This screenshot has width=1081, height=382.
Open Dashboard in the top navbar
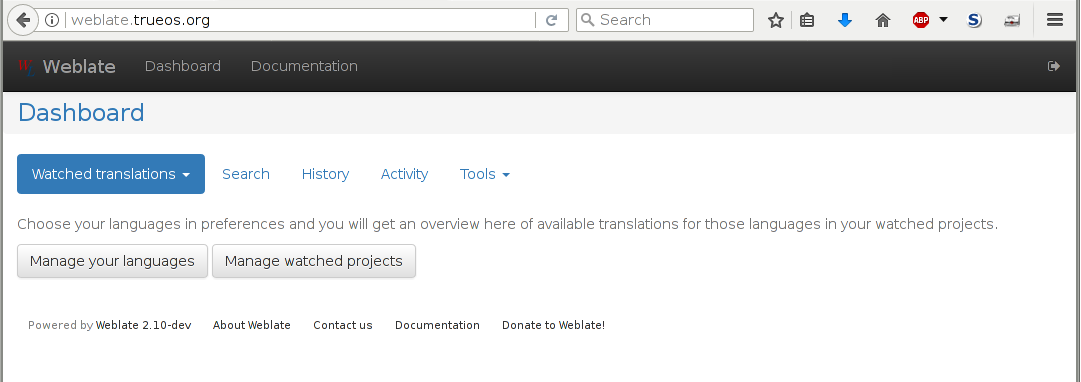click(183, 66)
